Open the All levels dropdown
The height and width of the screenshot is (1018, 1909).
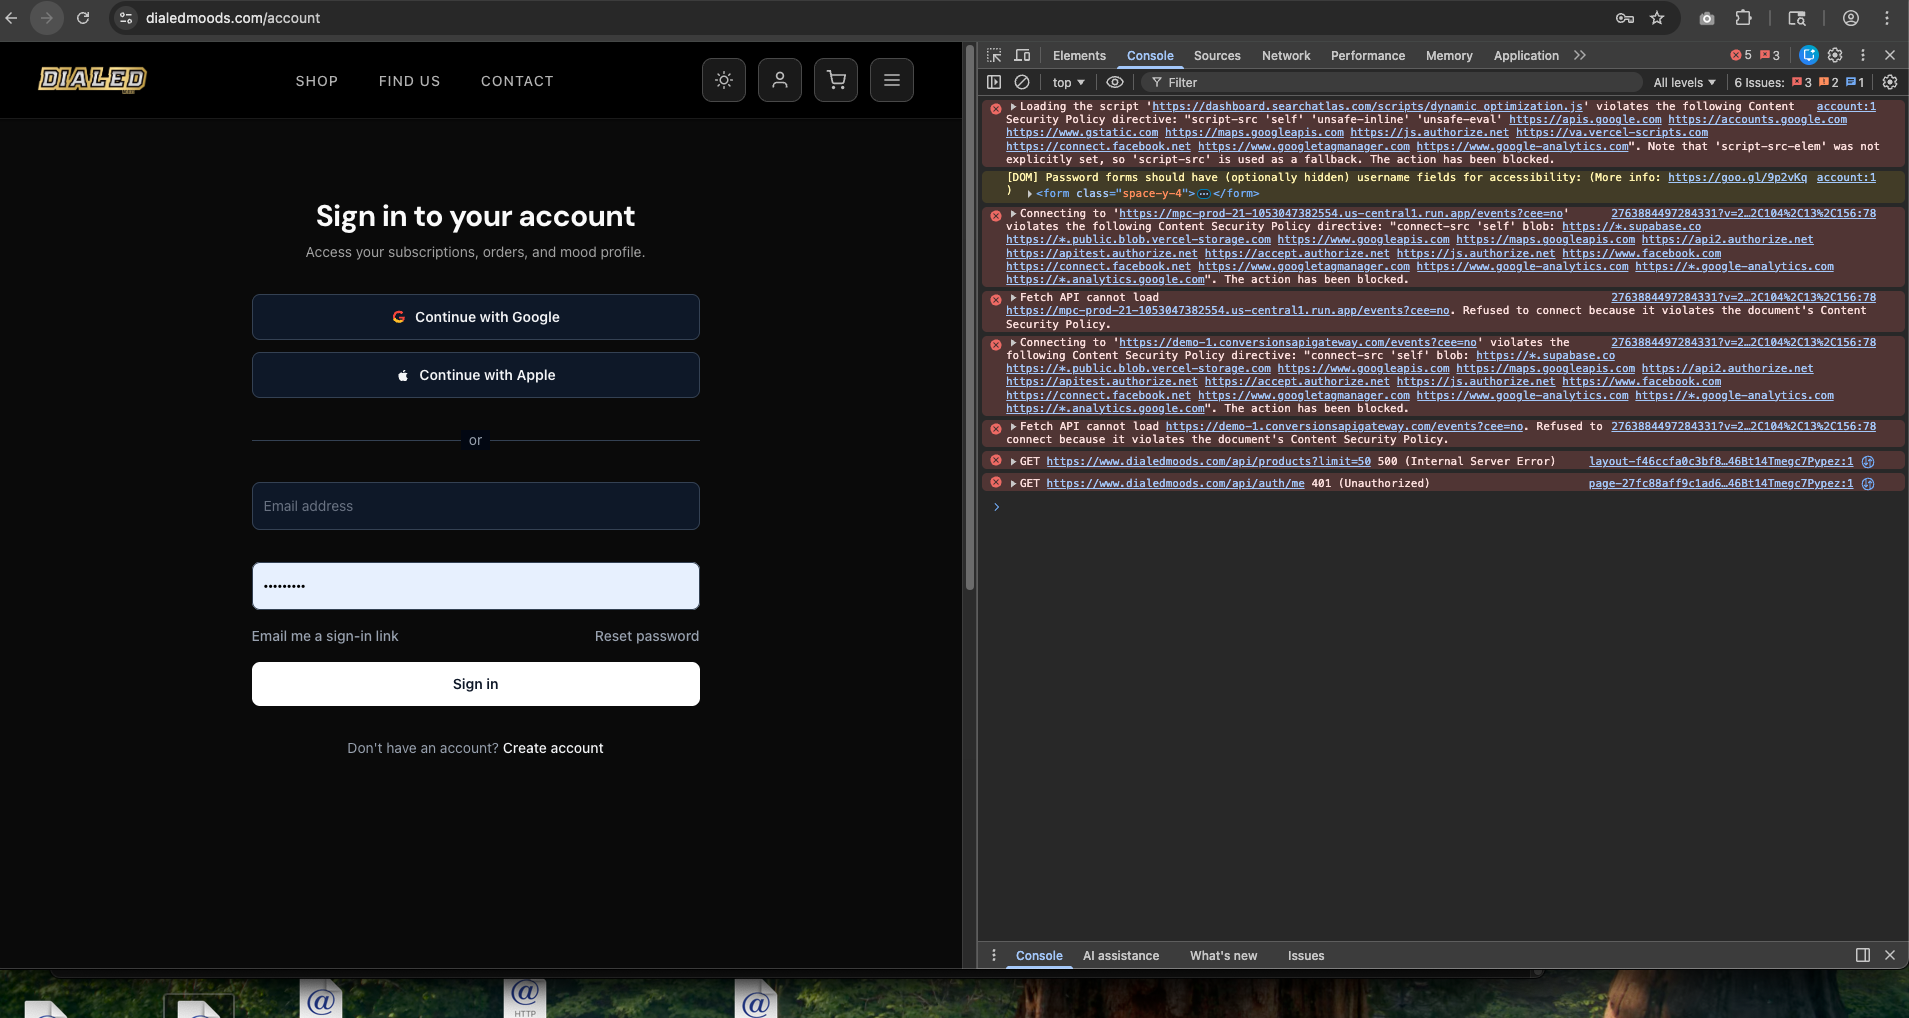[1684, 83]
